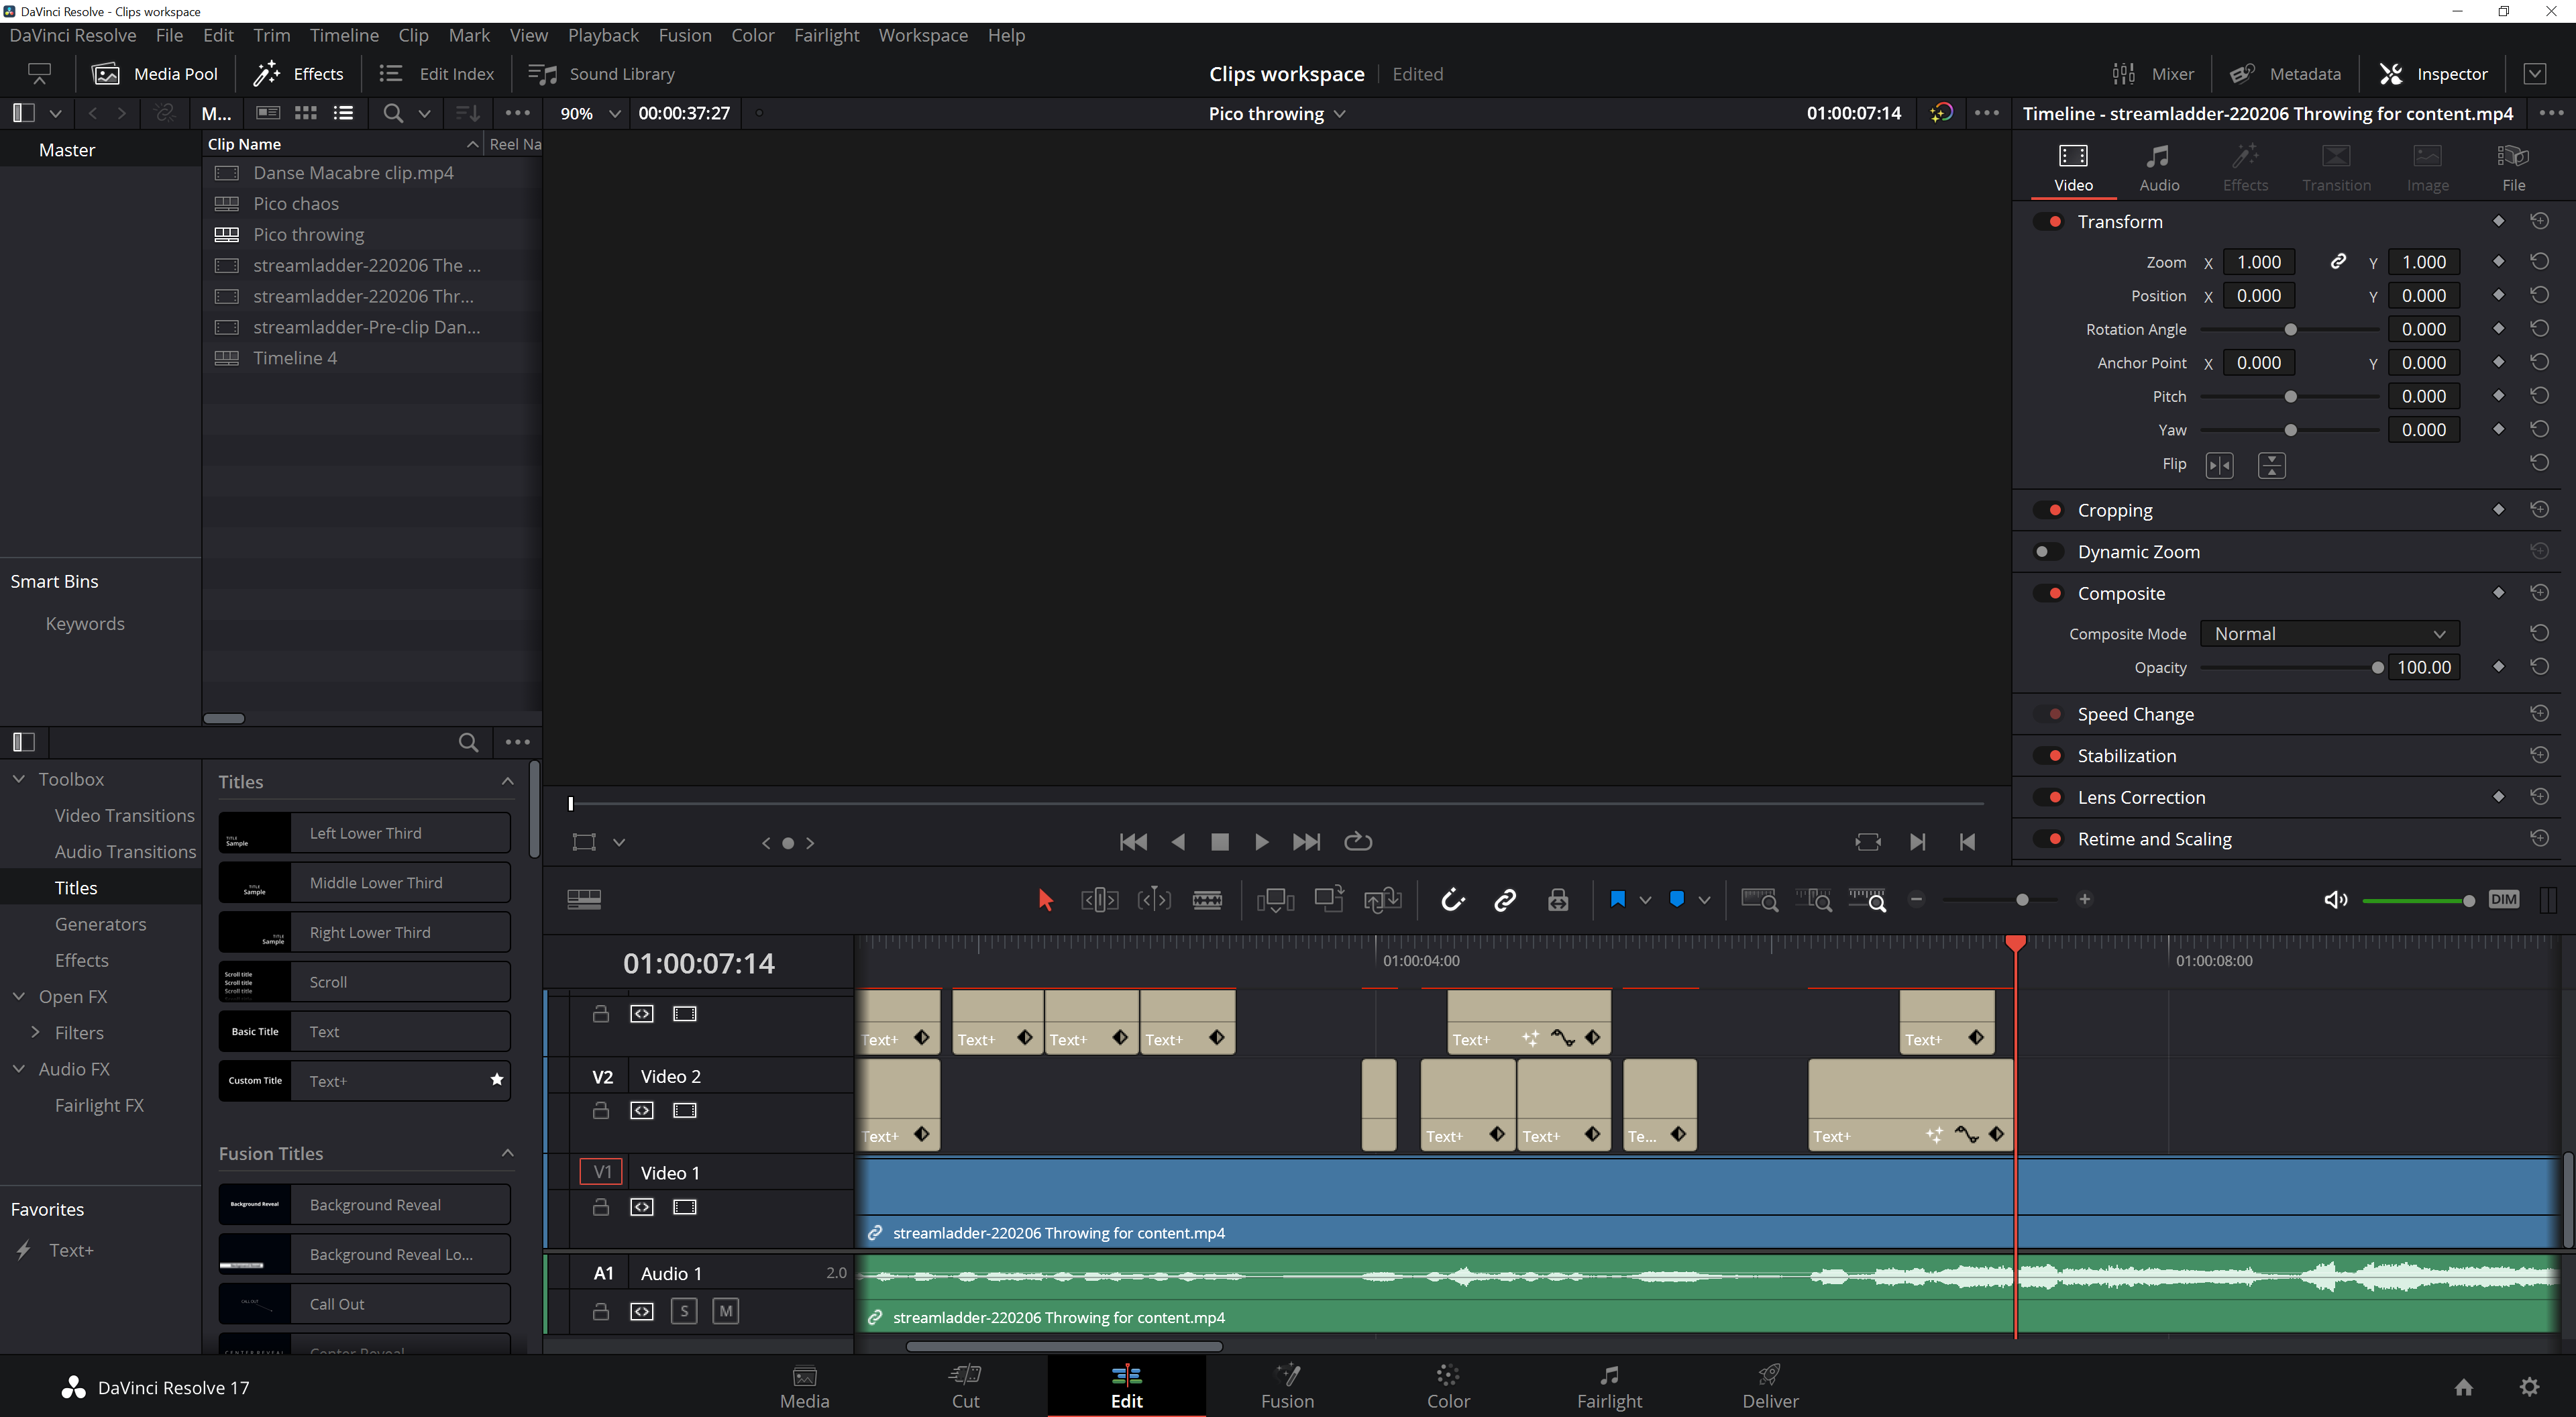Play the timeline forward
This screenshot has height=1417, width=2576.
[x=1261, y=842]
